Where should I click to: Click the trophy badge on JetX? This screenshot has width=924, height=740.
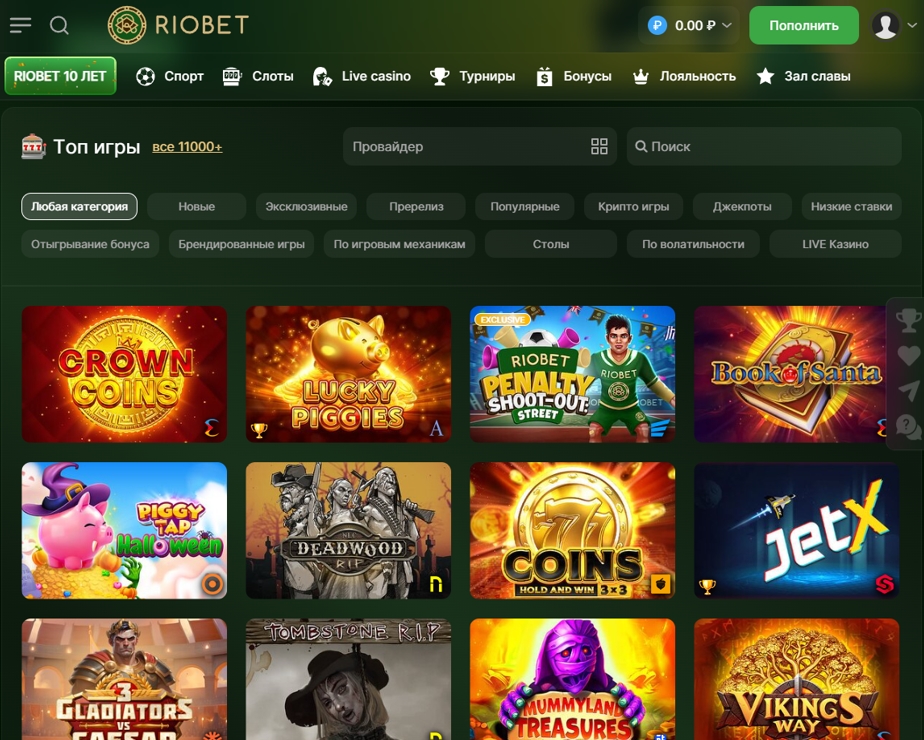point(707,586)
